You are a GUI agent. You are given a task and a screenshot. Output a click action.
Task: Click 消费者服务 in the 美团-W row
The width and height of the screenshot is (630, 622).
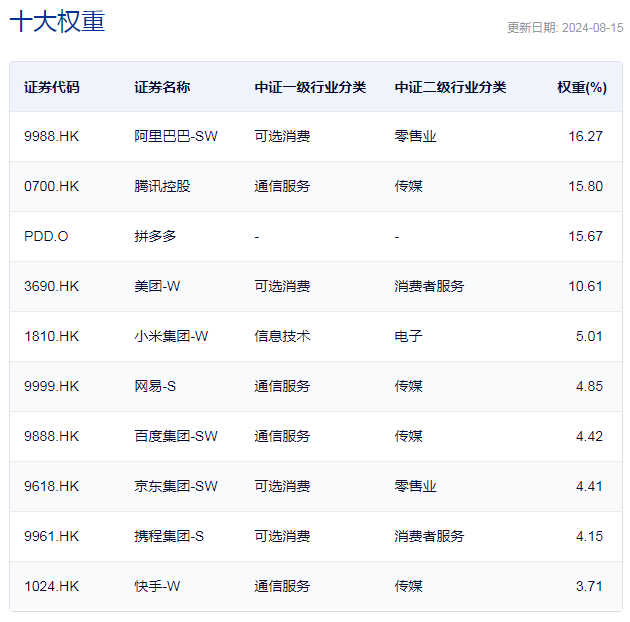429,286
